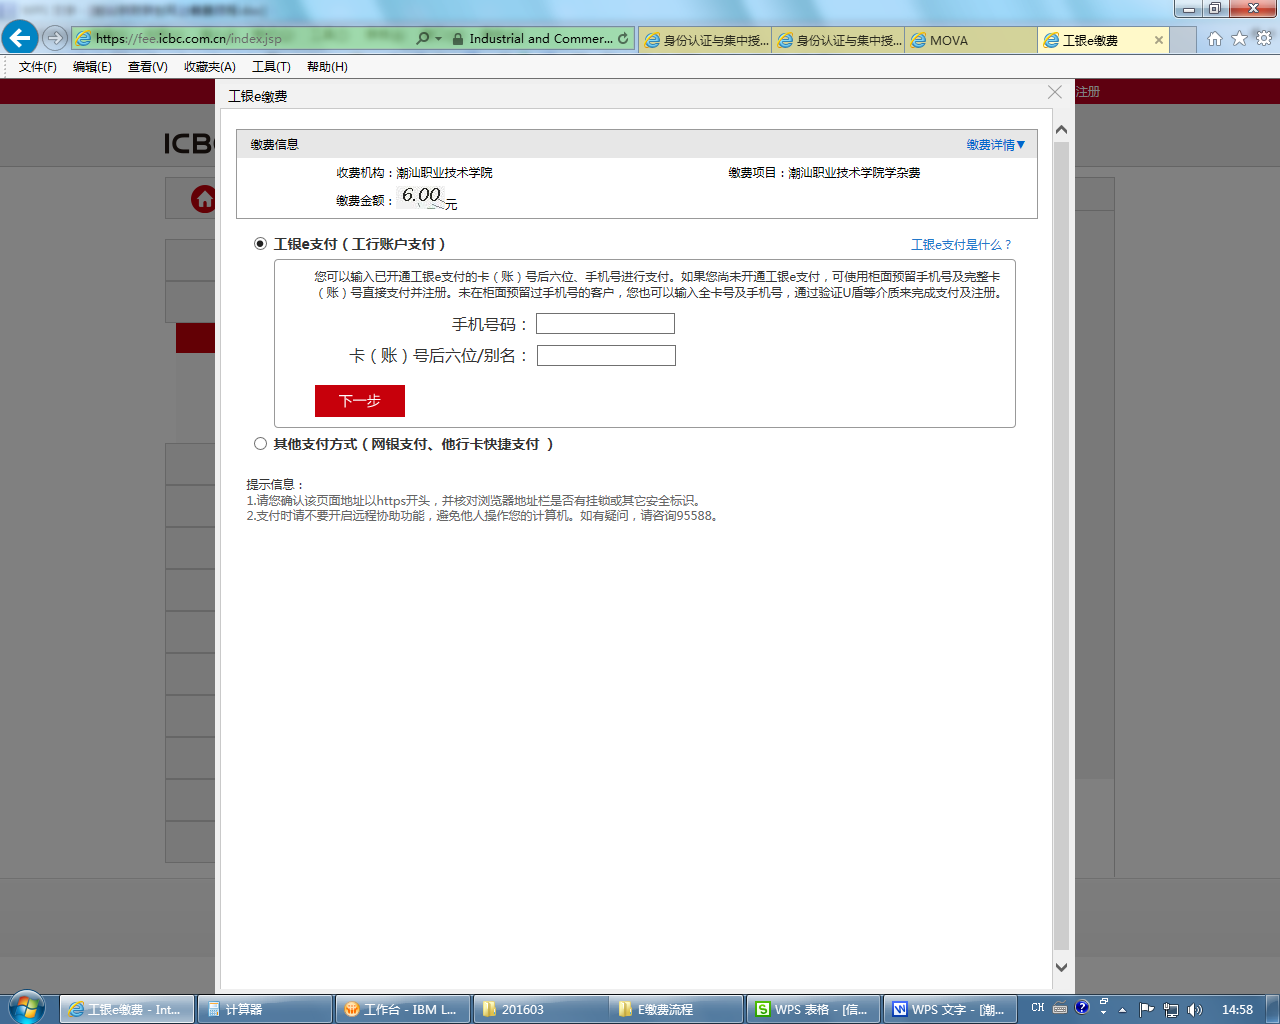The width and height of the screenshot is (1280, 1024).
Task: Open the browser Tools gear icon
Action: point(1264,38)
